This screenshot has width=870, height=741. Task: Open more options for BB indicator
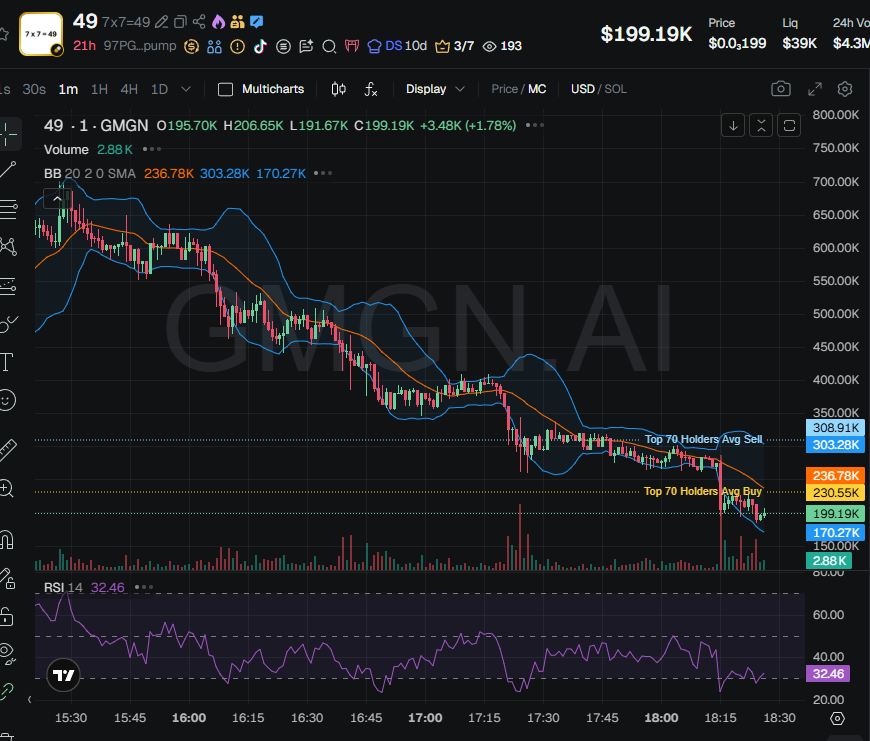323,173
